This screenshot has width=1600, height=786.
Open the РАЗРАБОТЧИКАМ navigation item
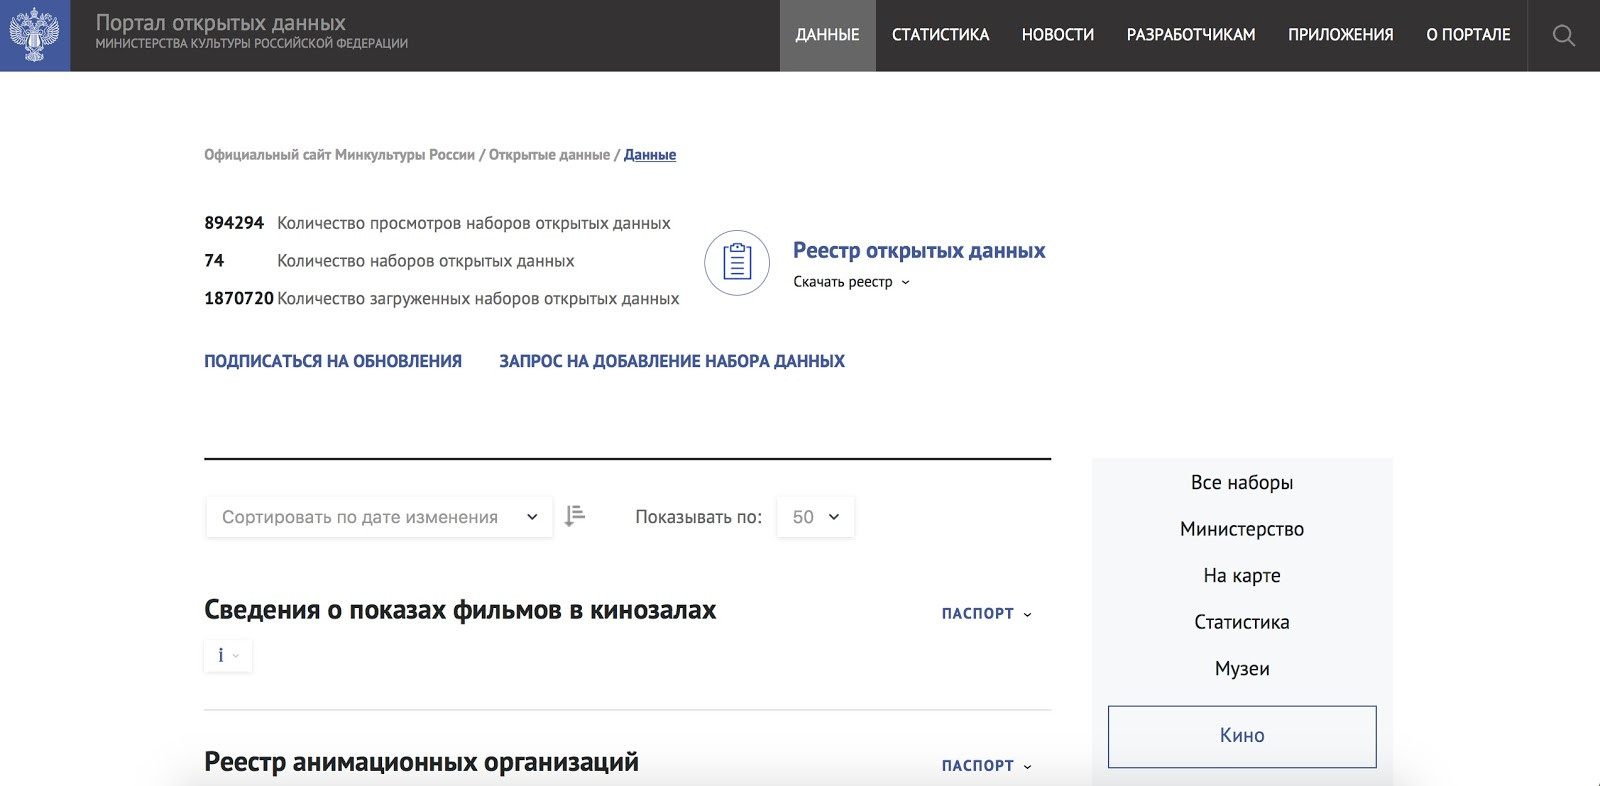(x=1190, y=35)
